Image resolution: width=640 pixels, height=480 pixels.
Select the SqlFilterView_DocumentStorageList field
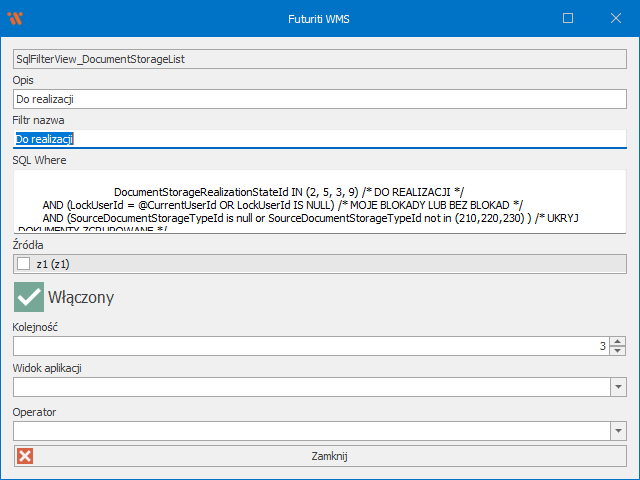320,59
